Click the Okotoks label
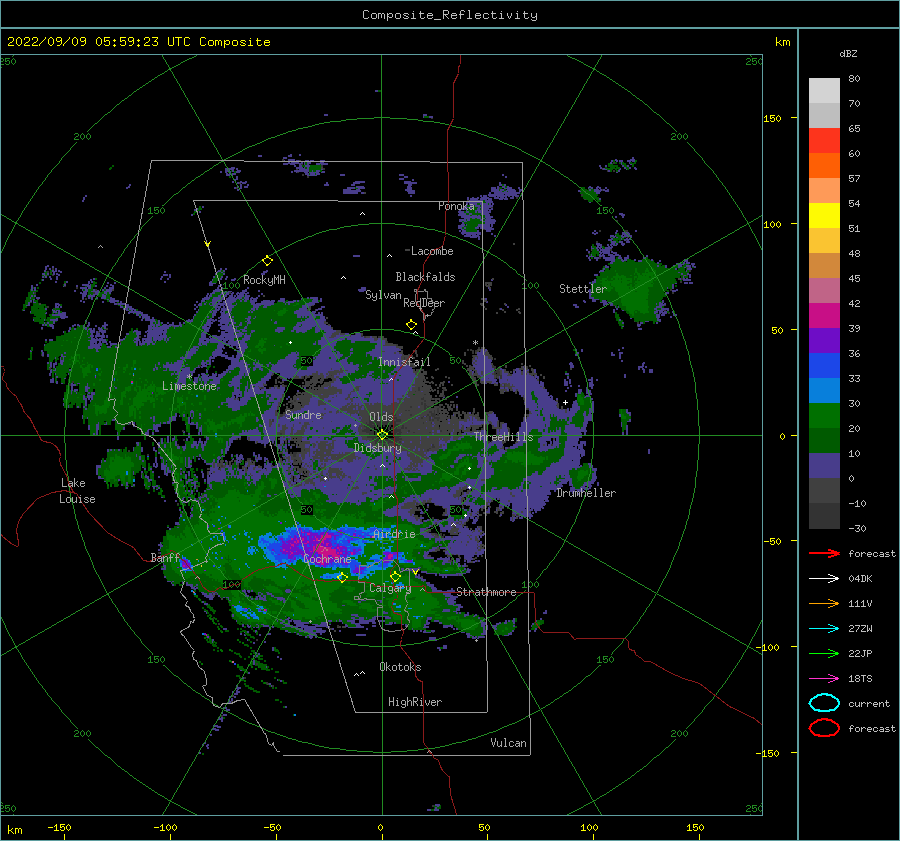The width and height of the screenshot is (900, 841). point(400,667)
